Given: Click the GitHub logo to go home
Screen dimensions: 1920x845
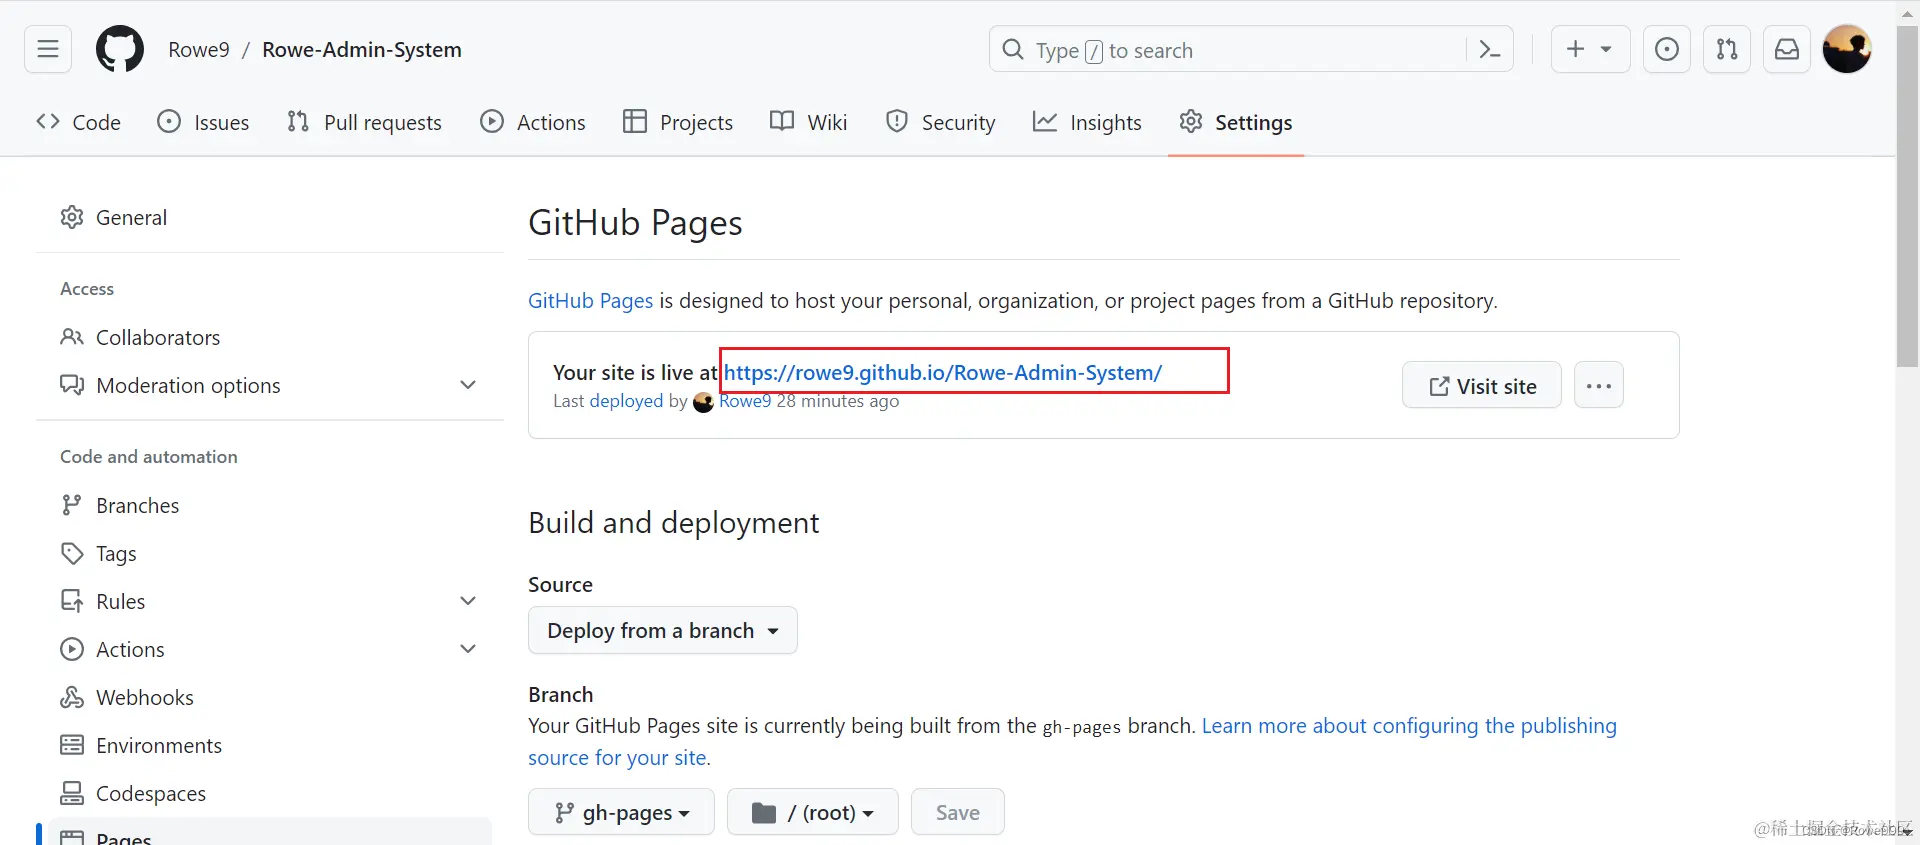Looking at the screenshot, I should [x=120, y=49].
